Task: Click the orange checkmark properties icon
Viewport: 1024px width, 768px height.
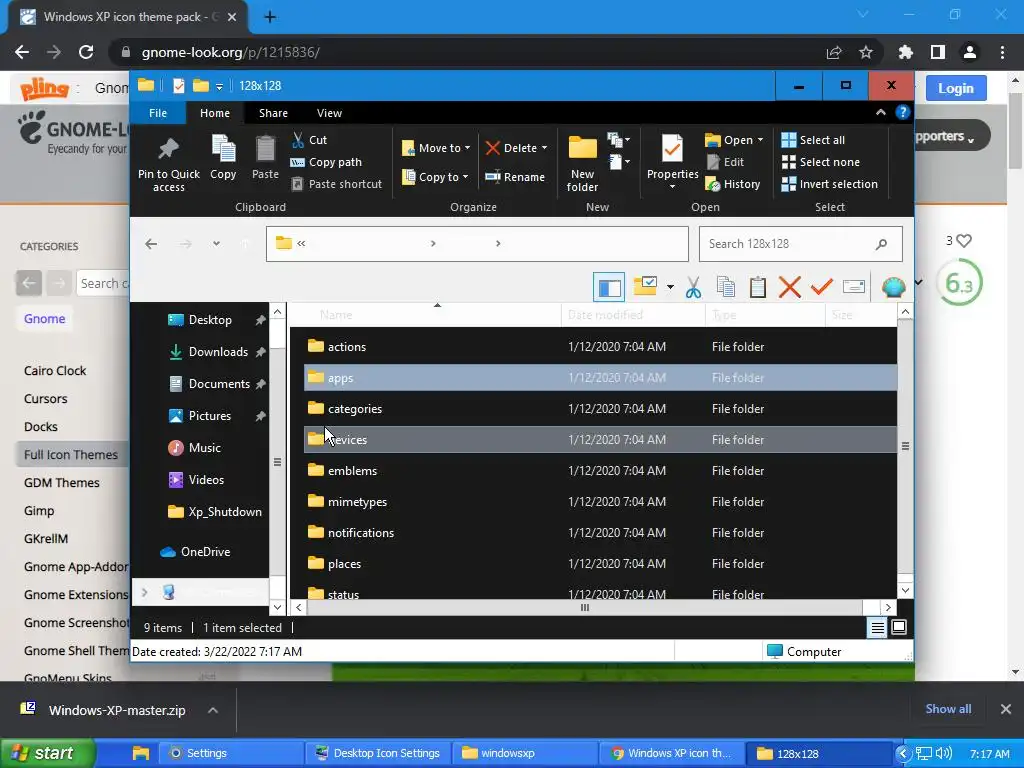Action: coord(822,287)
